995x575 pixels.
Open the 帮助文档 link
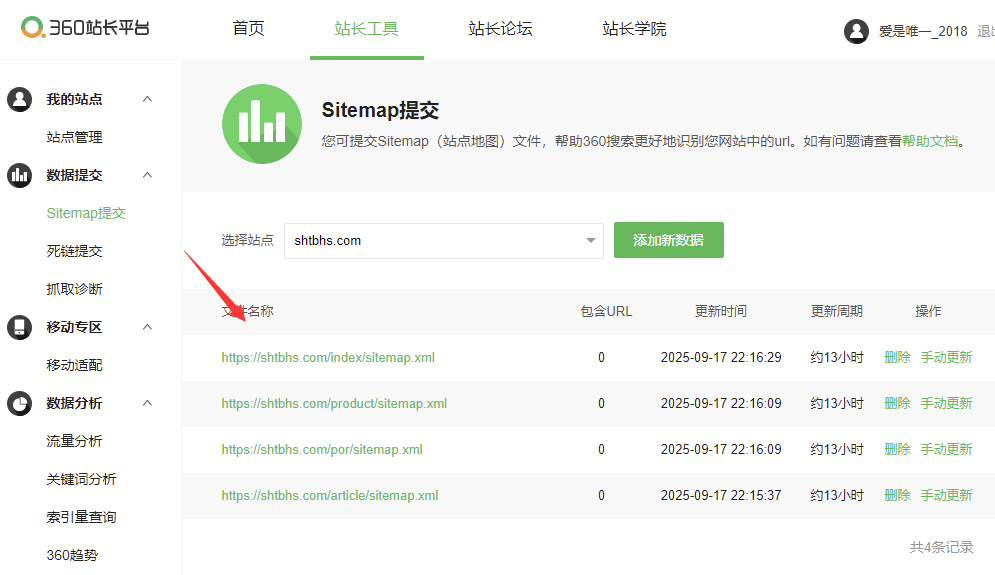point(930,141)
